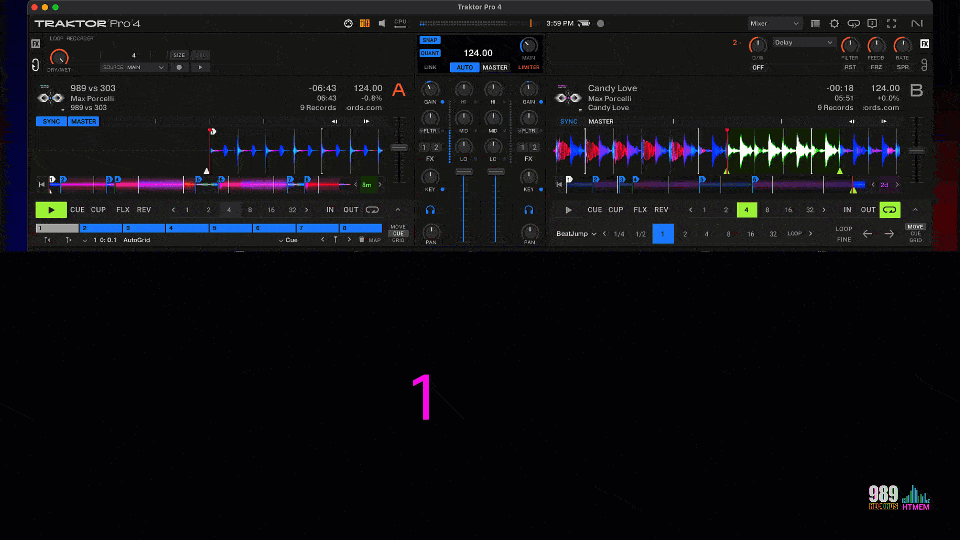Click CUP button on Deck B
Viewport: 960px width, 540px height.
coord(615,210)
